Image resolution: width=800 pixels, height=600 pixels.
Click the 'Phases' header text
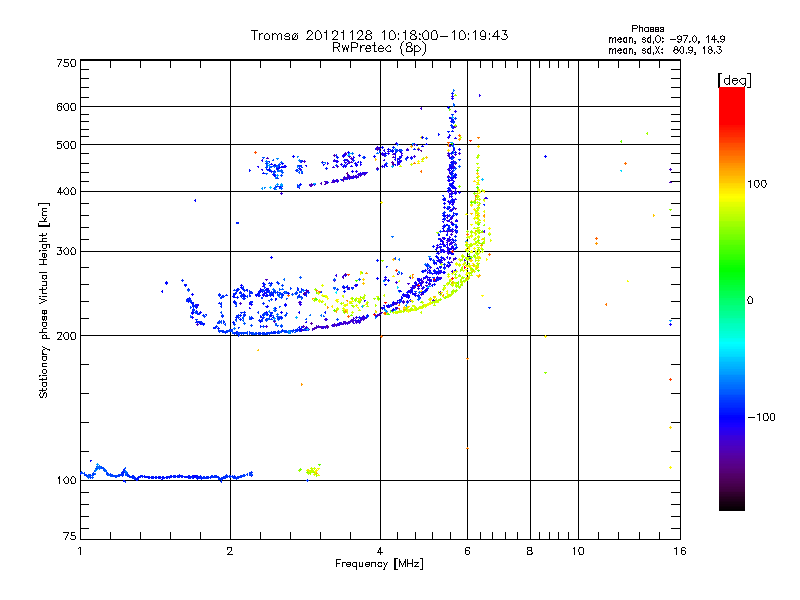647,29
